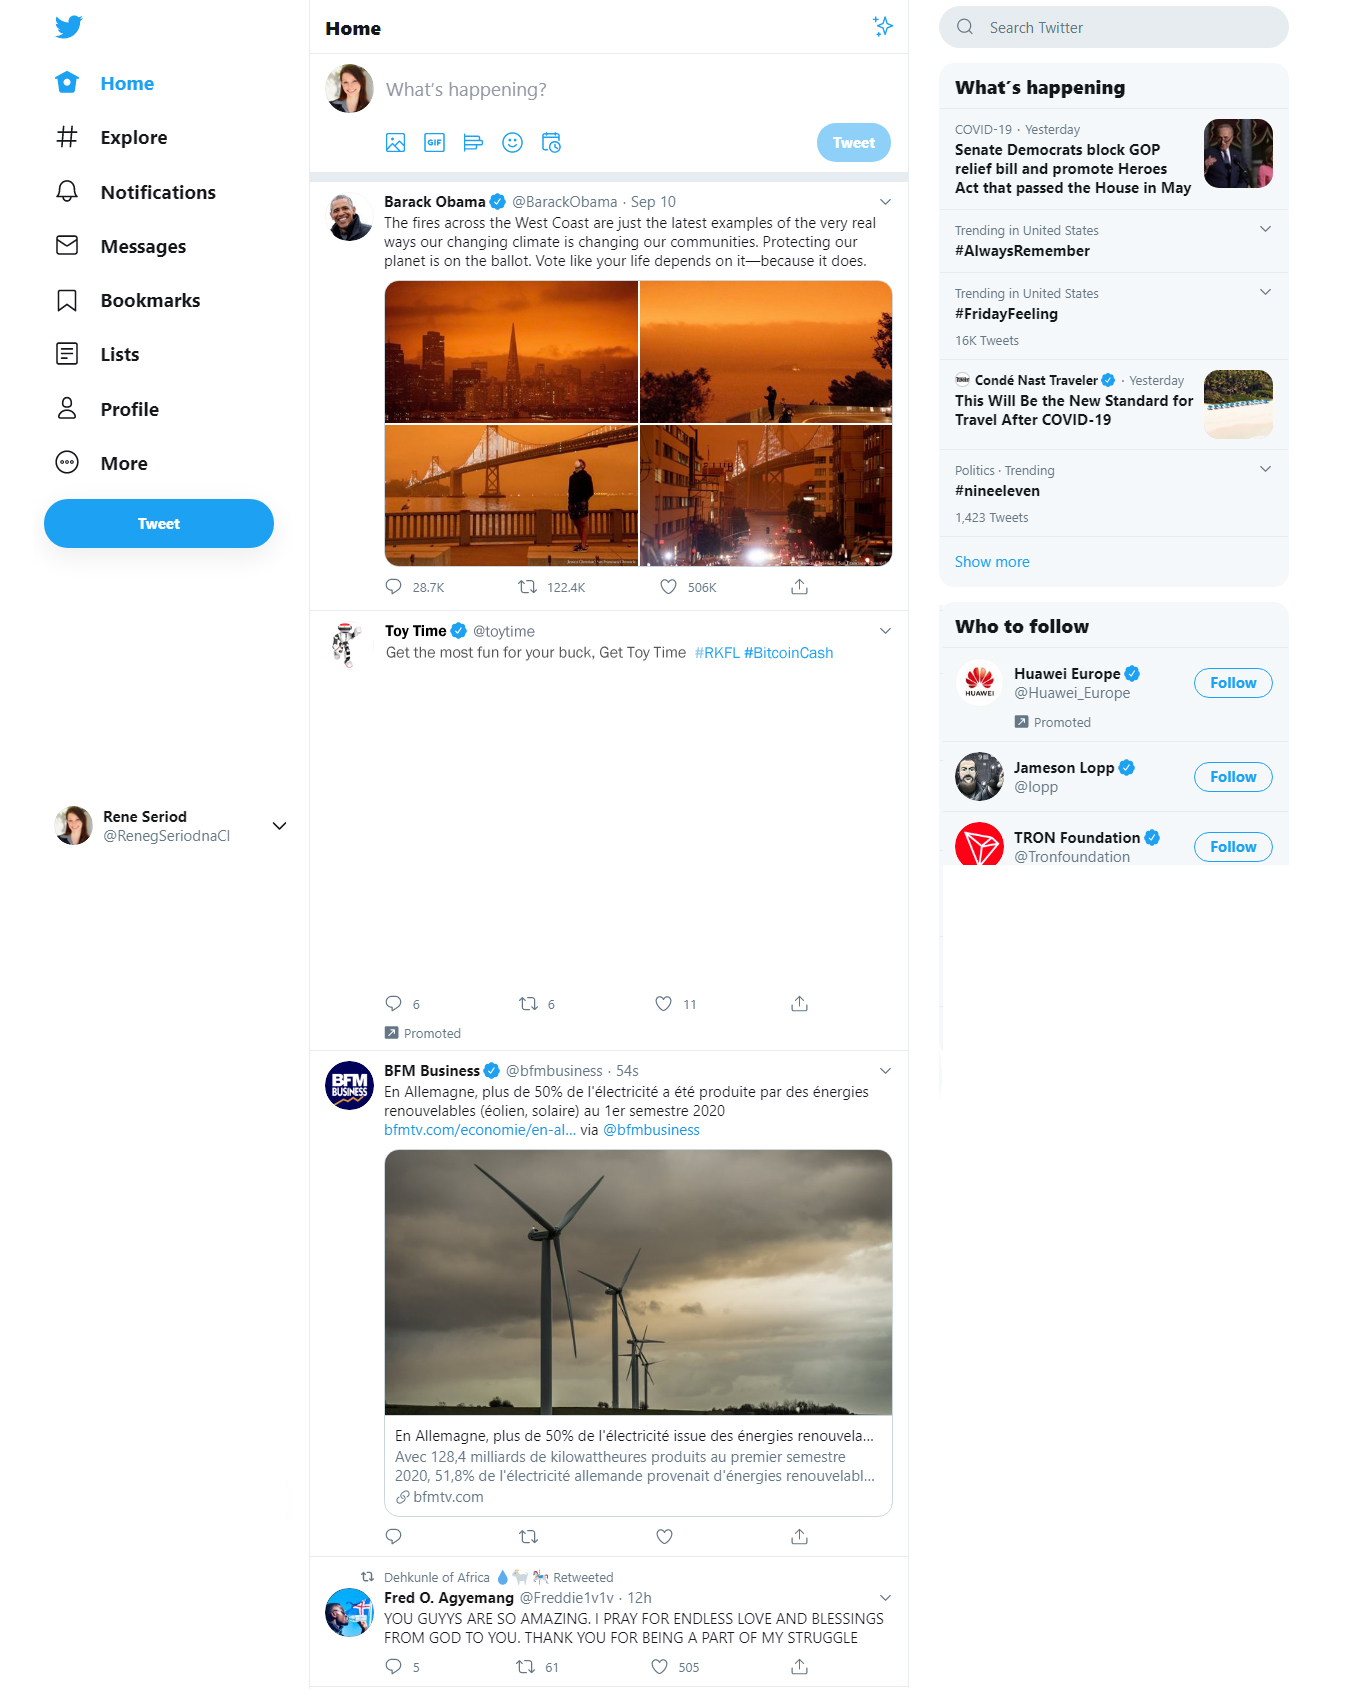
Task: Click Show more under trends
Action: coord(991,562)
